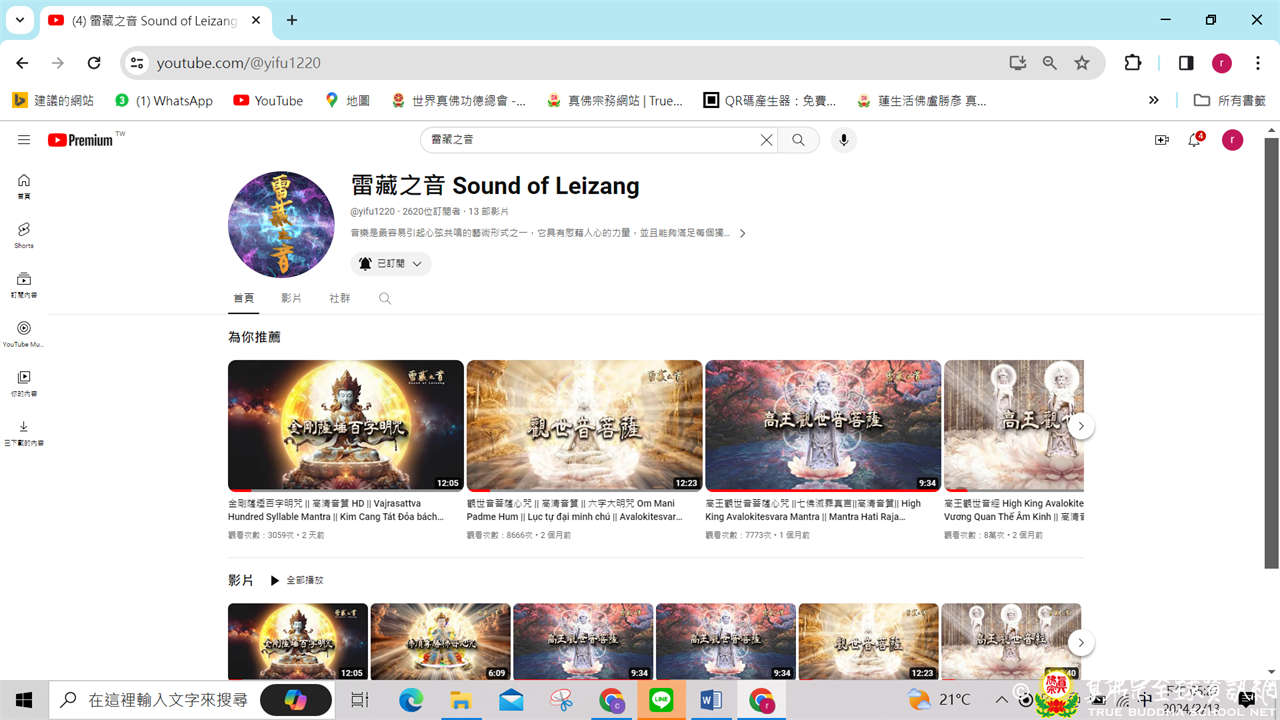Open the YouTube bookmark in bookmarks bar
The width and height of the screenshot is (1280, 720).
[268, 100]
